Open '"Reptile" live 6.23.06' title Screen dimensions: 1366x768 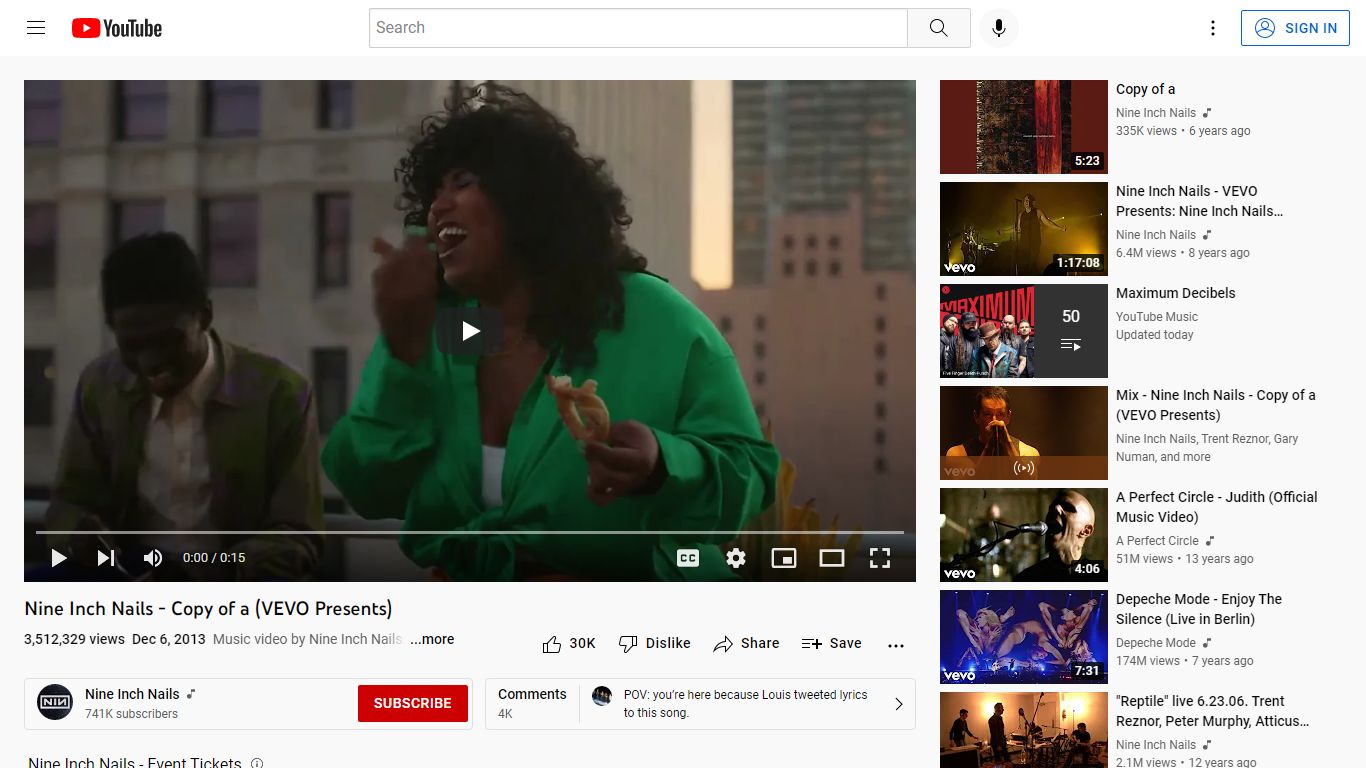[1212, 711]
